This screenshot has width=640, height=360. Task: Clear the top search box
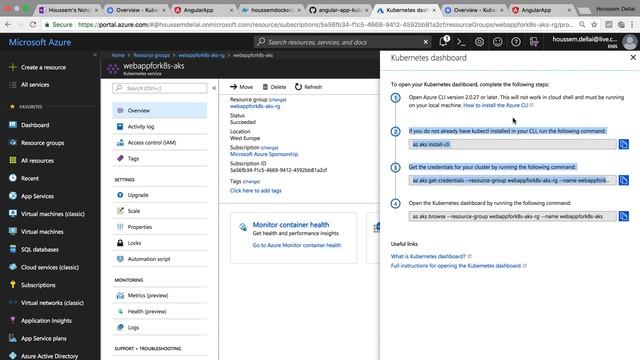click(426, 42)
